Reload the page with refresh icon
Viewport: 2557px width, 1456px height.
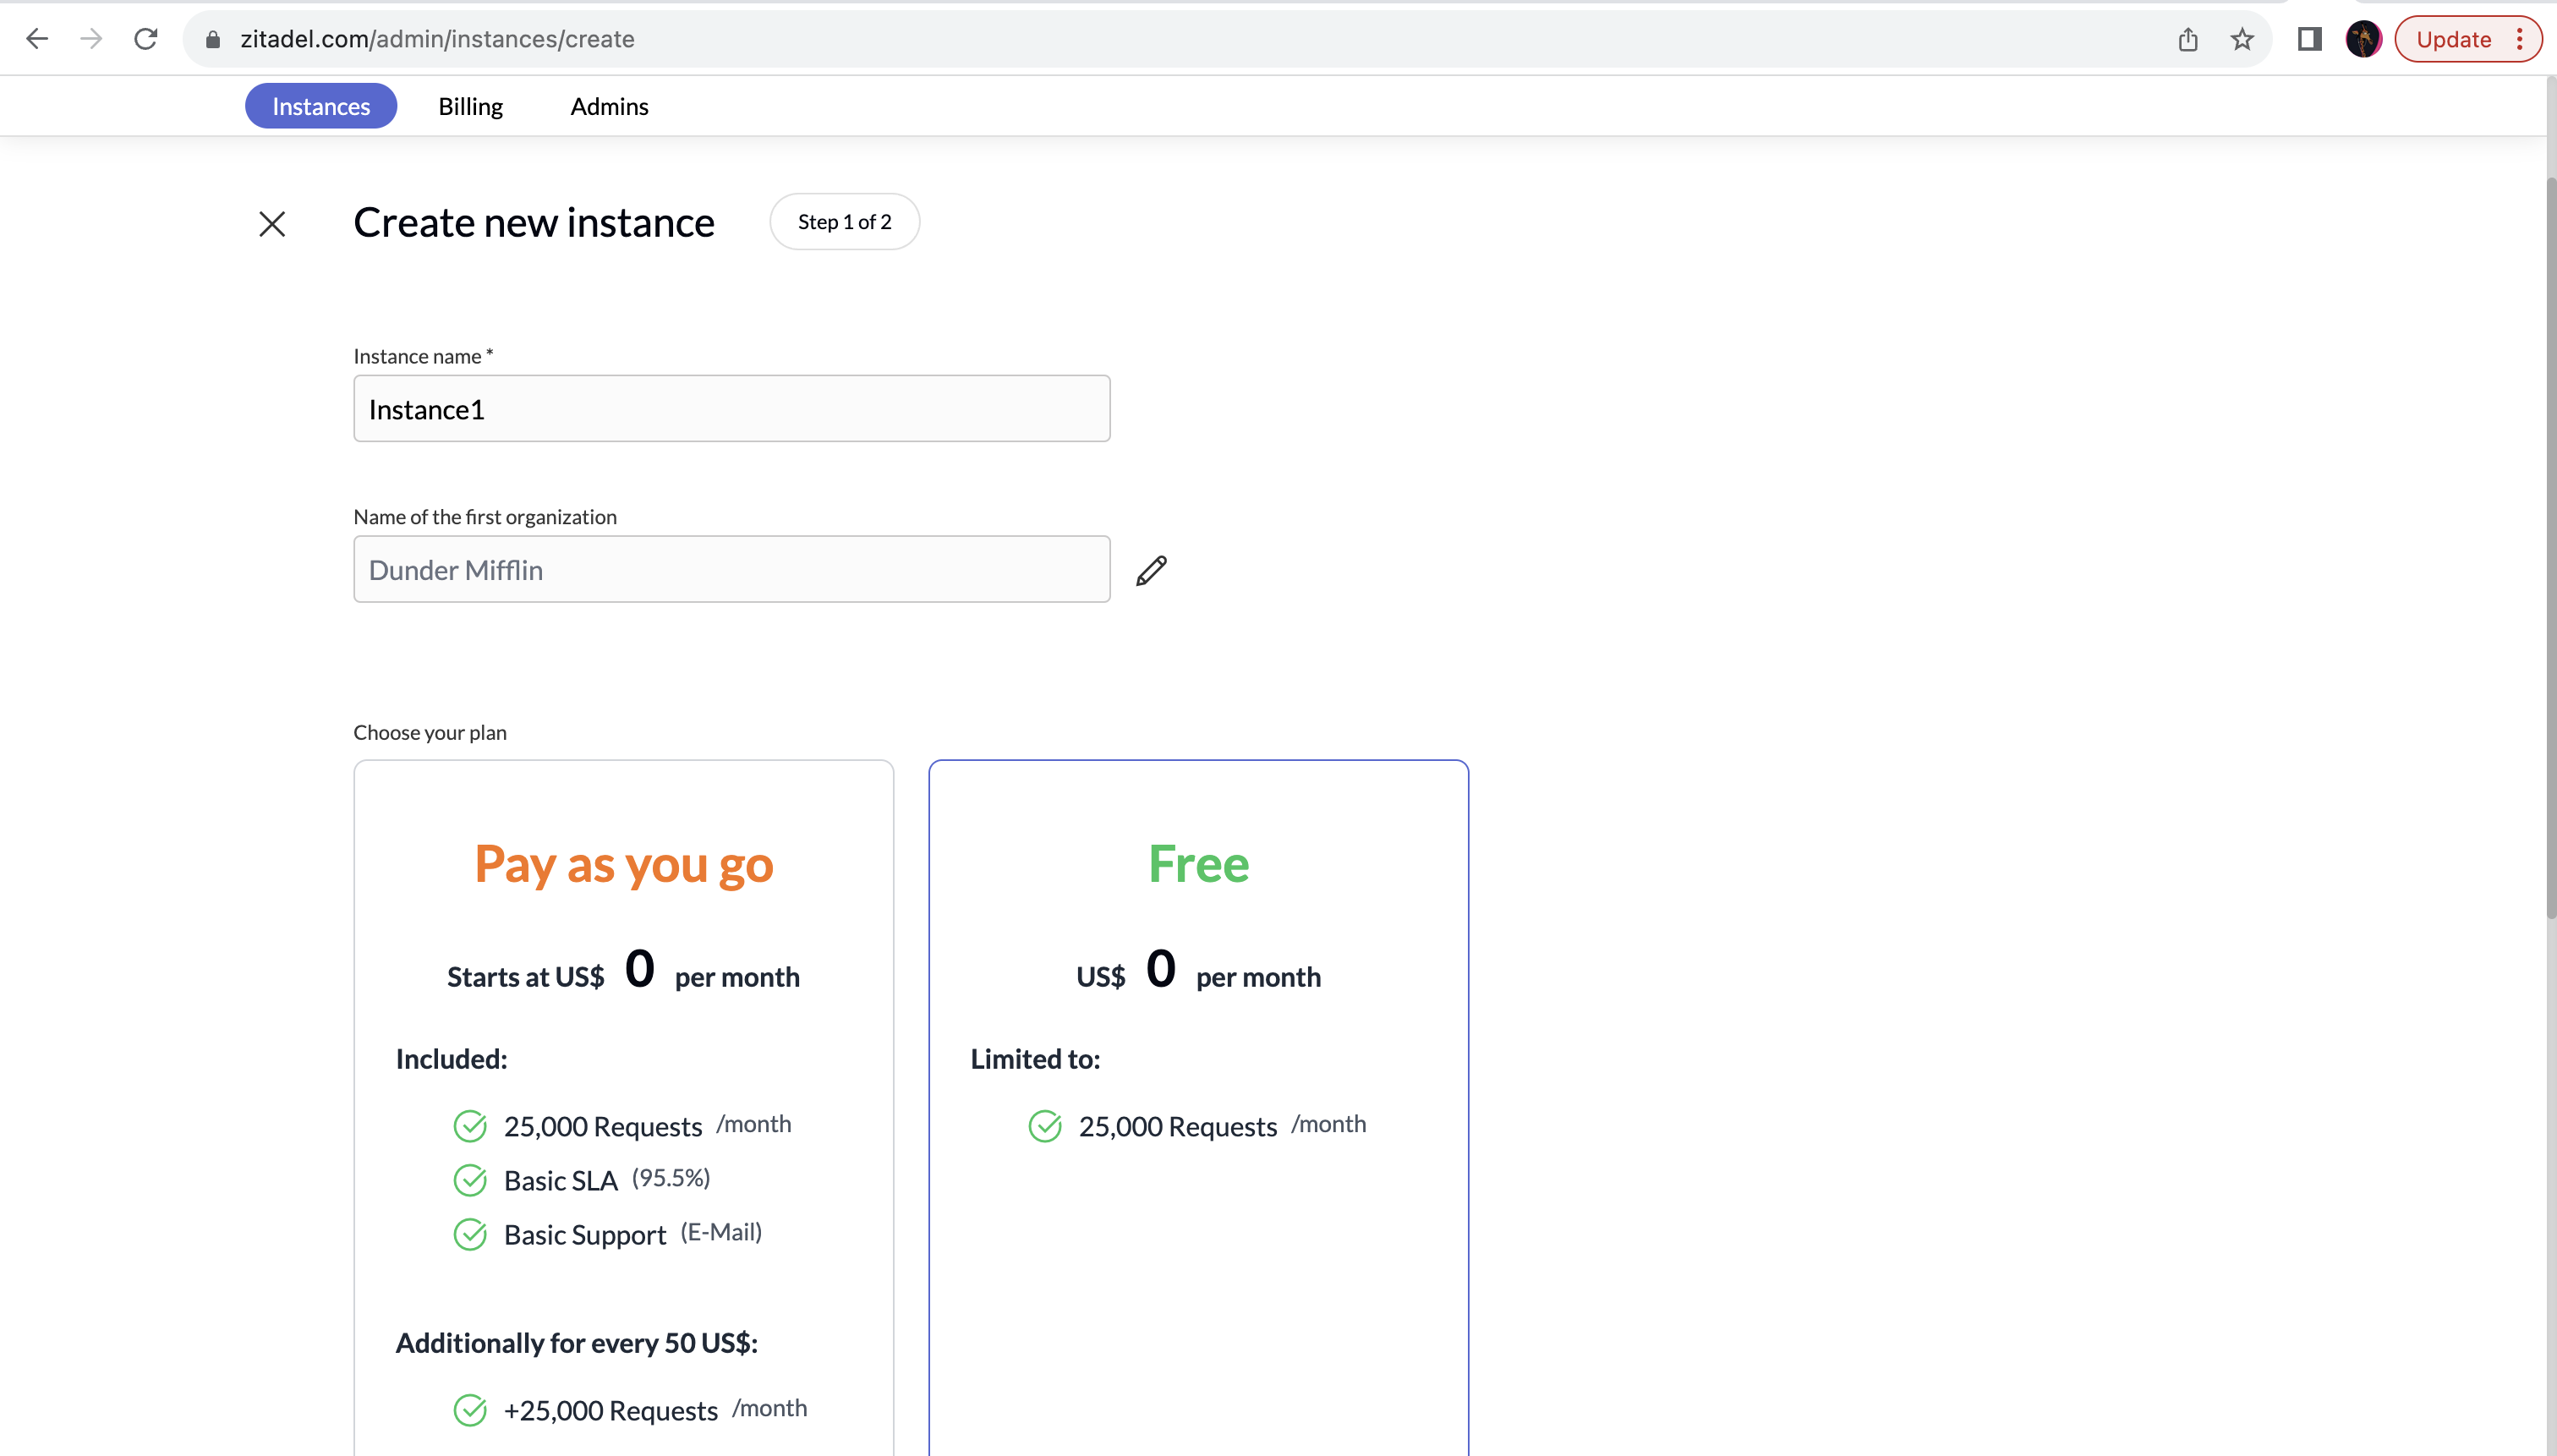pos(146,39)
